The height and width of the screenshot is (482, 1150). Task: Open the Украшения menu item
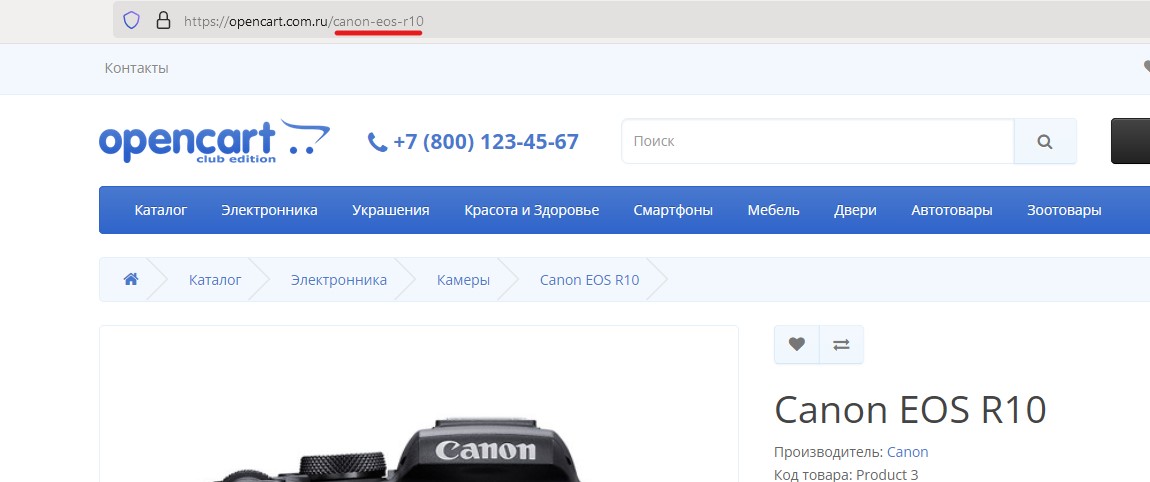(390, 211)
